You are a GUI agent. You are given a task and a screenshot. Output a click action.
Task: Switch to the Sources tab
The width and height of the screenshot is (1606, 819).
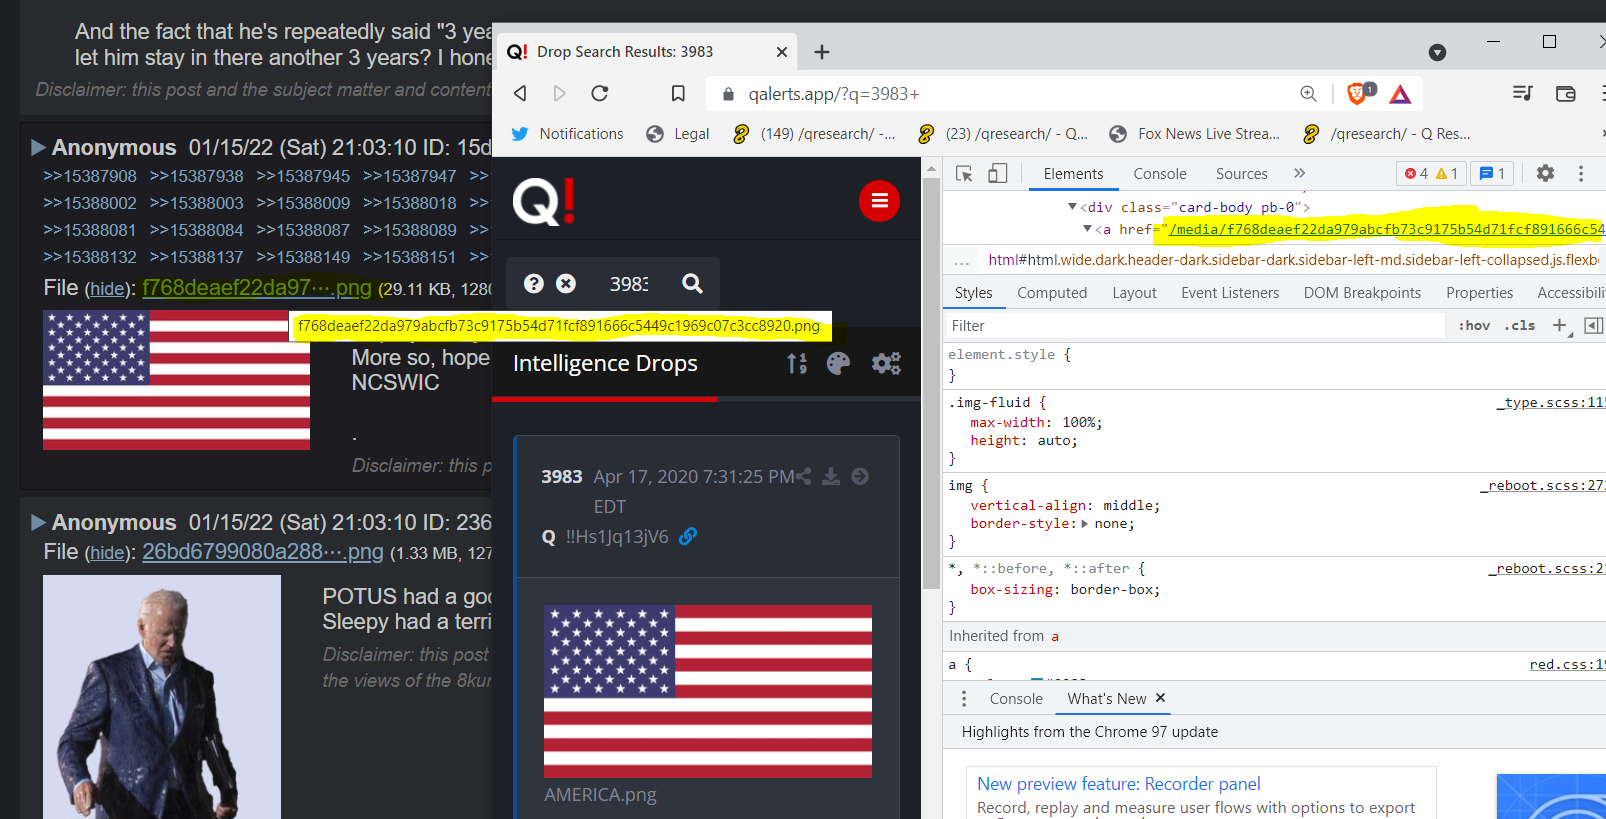[1242, 174]
